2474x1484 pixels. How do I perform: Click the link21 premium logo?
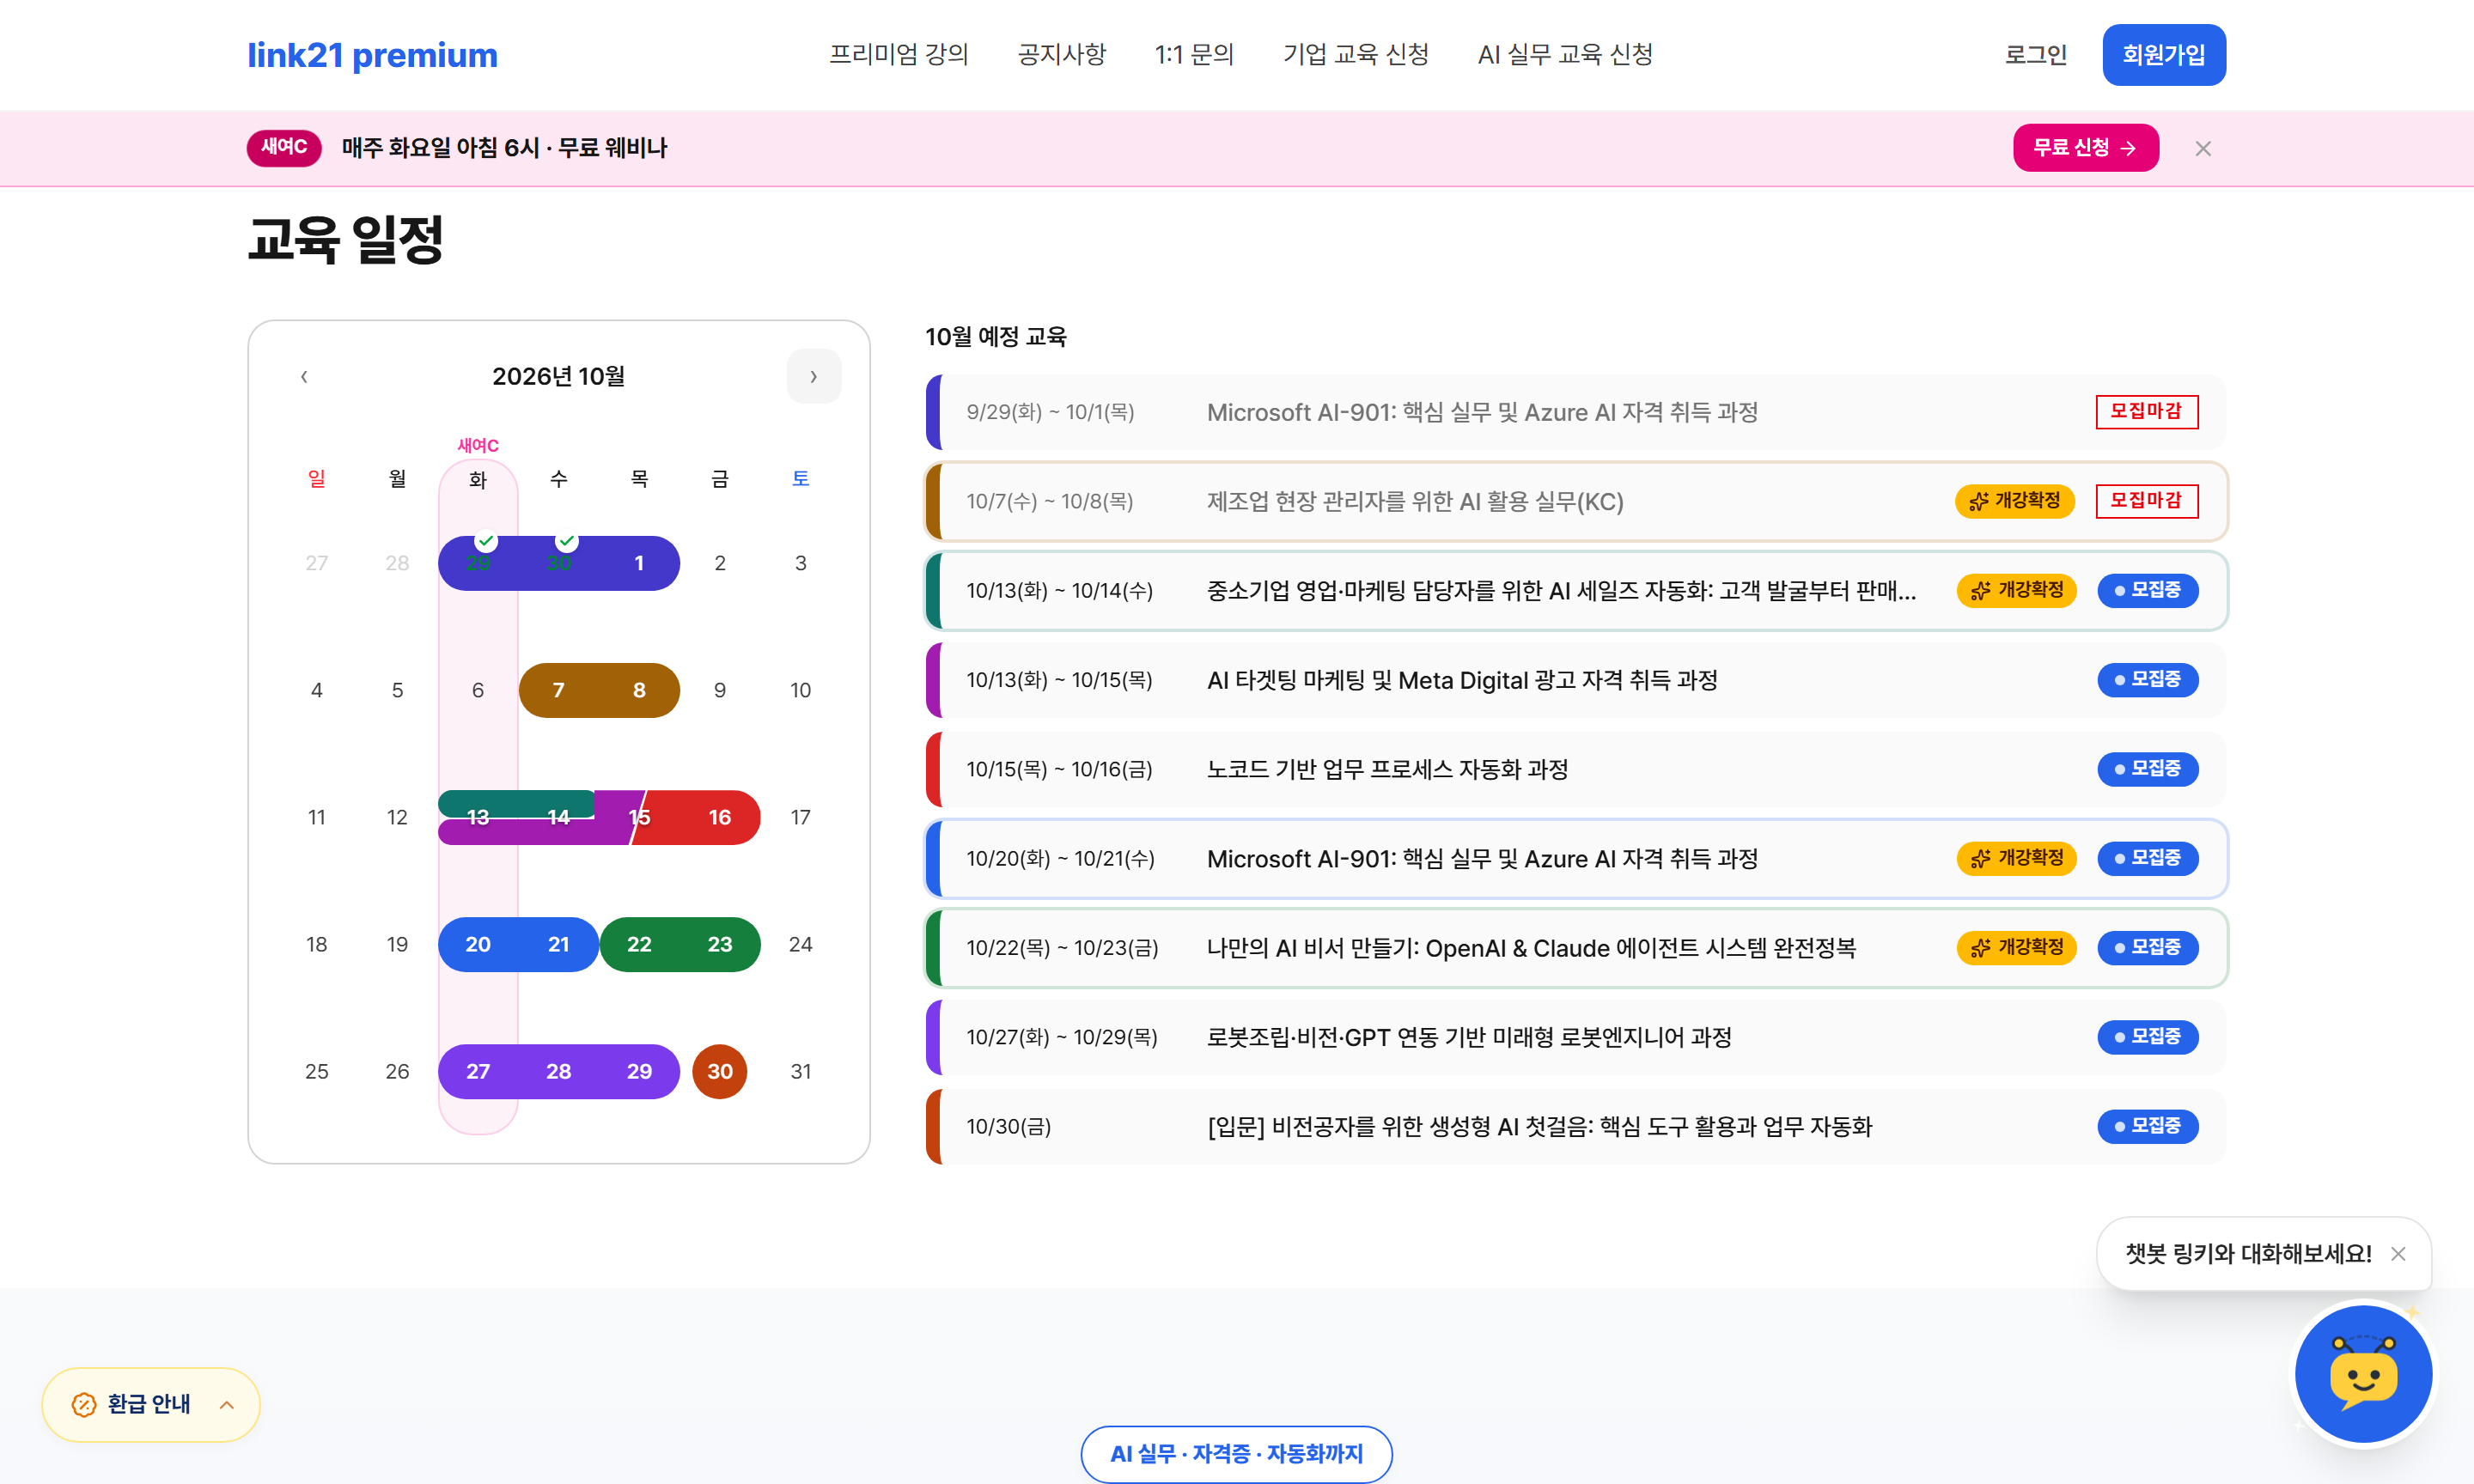(x=372, y=55)
